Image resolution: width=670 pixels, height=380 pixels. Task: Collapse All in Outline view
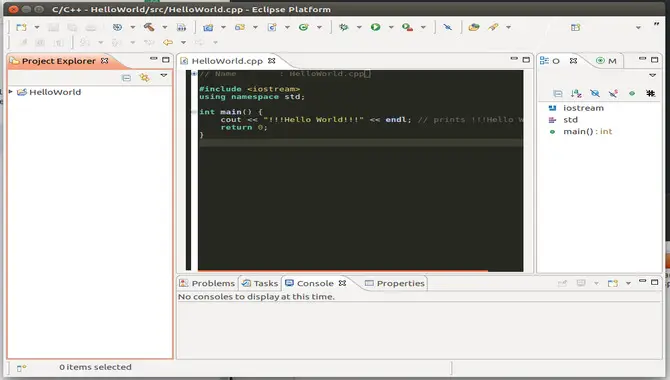tap(558, 94)
